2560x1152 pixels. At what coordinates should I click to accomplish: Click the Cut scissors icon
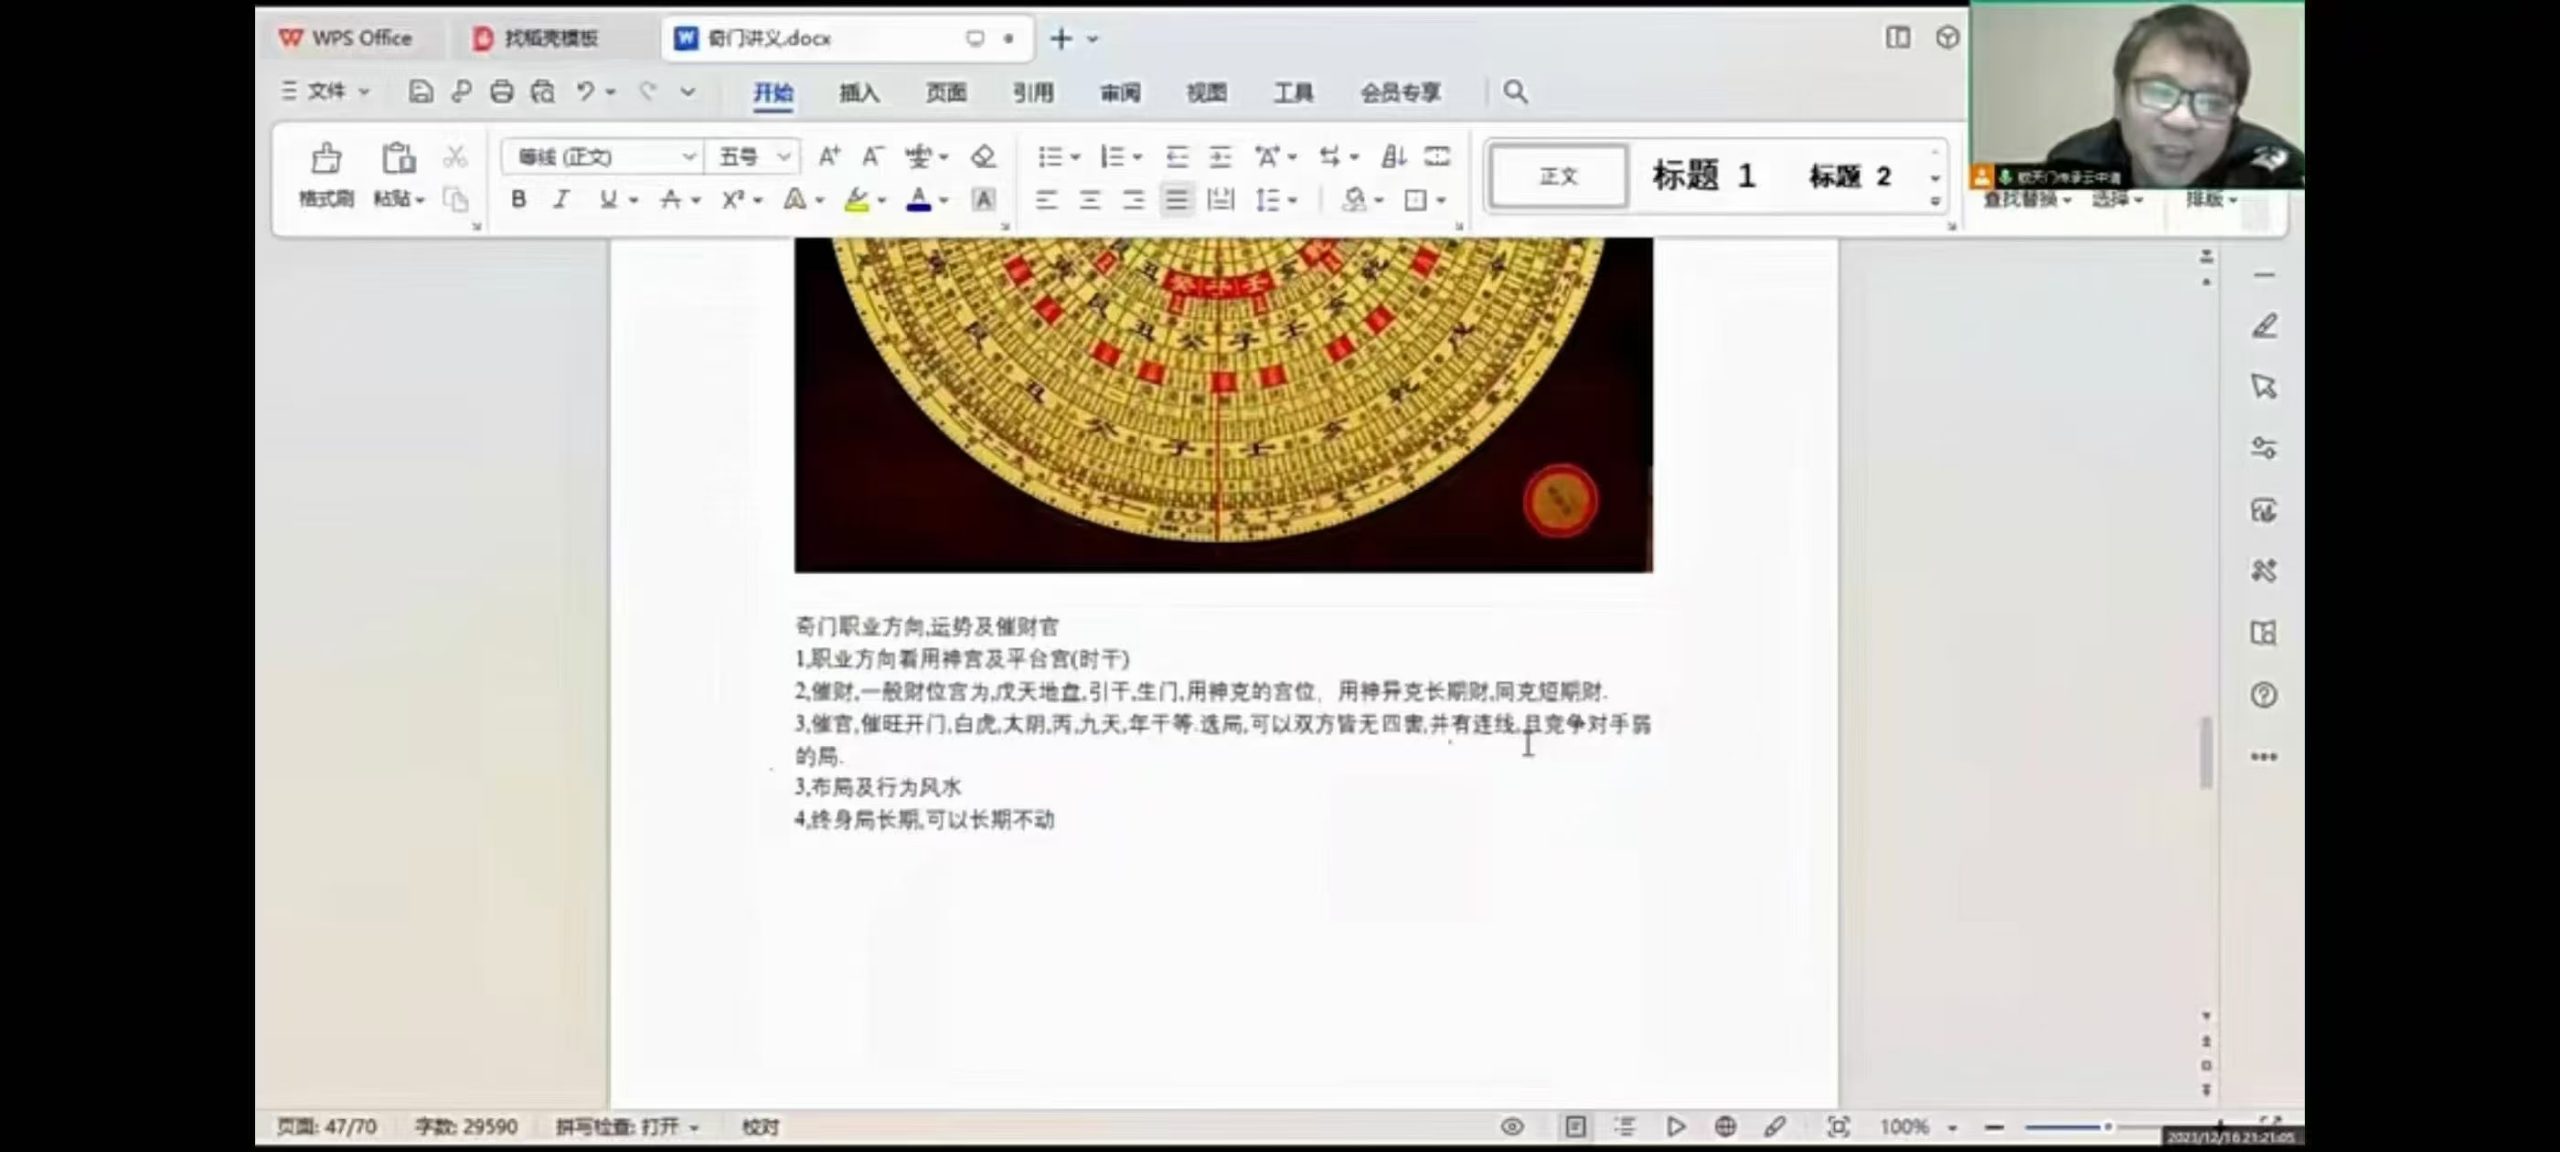tap(455, 156)
